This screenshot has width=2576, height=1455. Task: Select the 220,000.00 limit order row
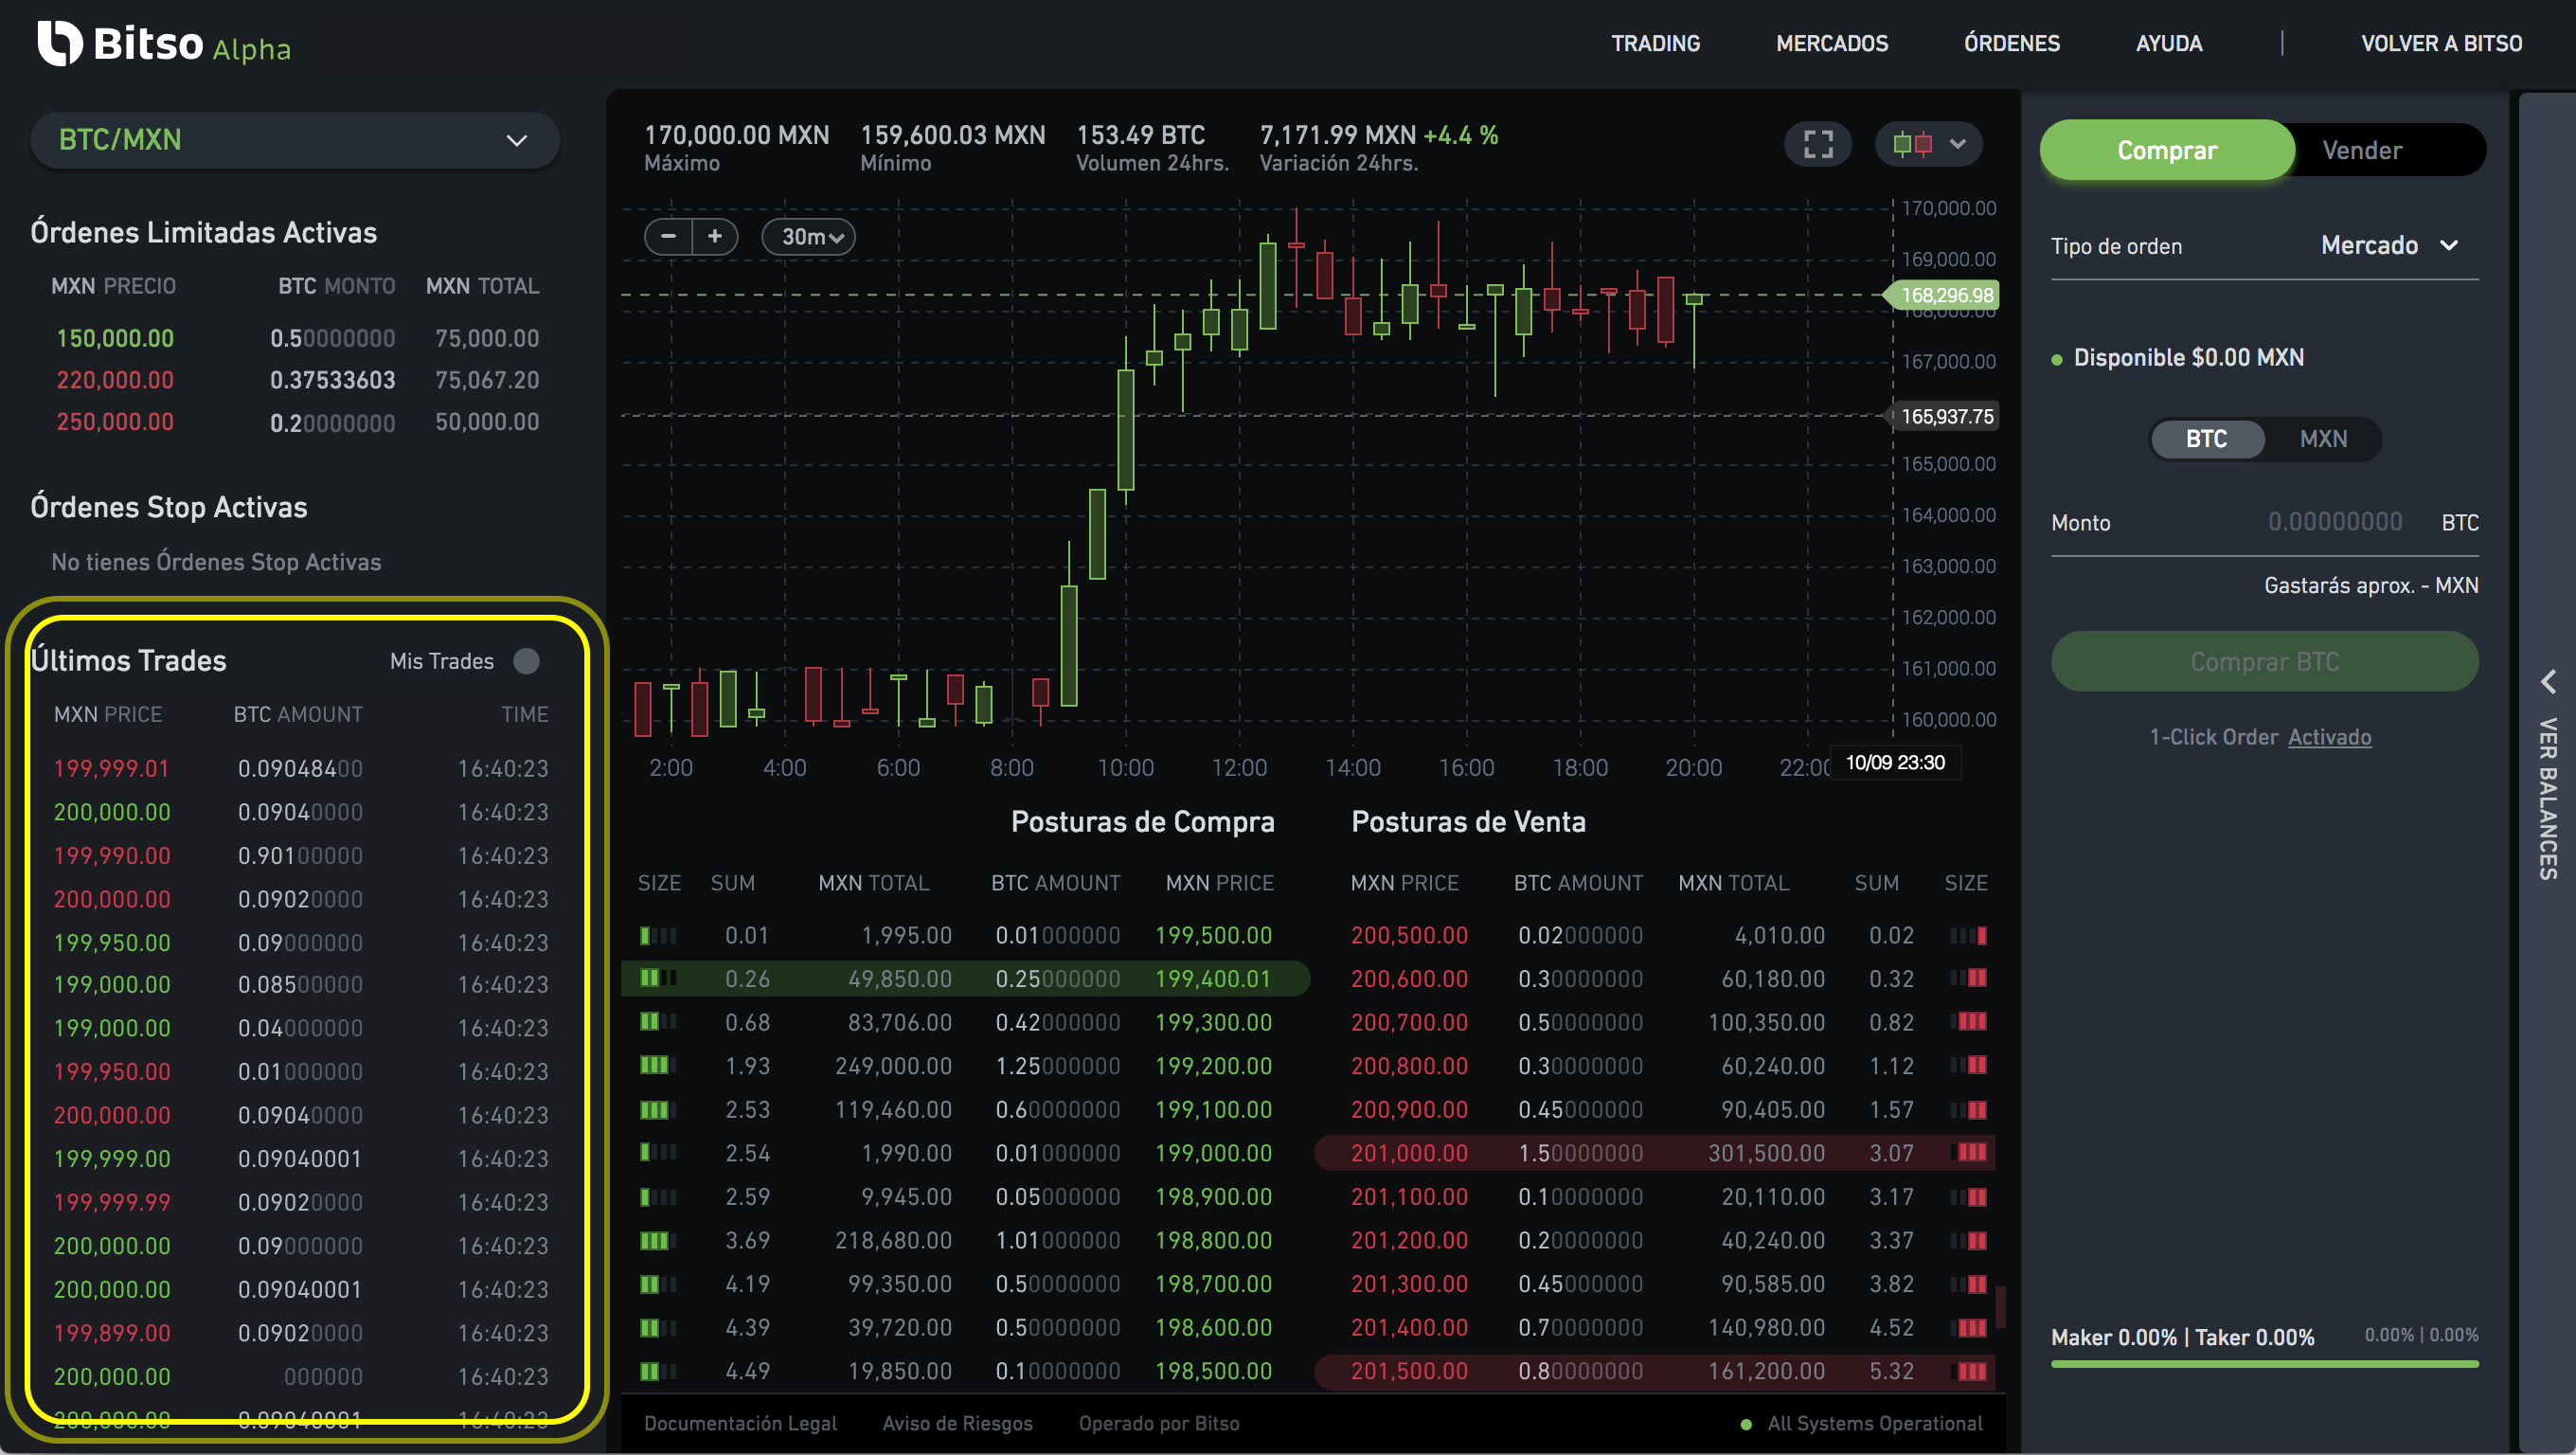coord(296,380)
